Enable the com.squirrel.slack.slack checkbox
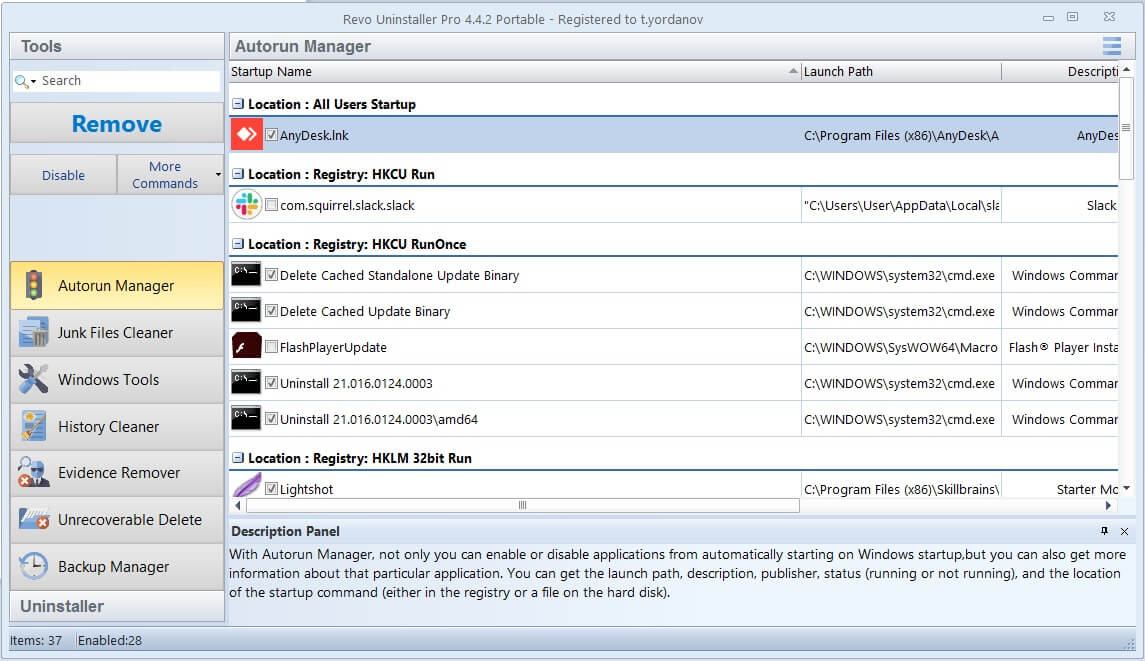Screen dimensions: 1145x661 [x=272, y=205]
